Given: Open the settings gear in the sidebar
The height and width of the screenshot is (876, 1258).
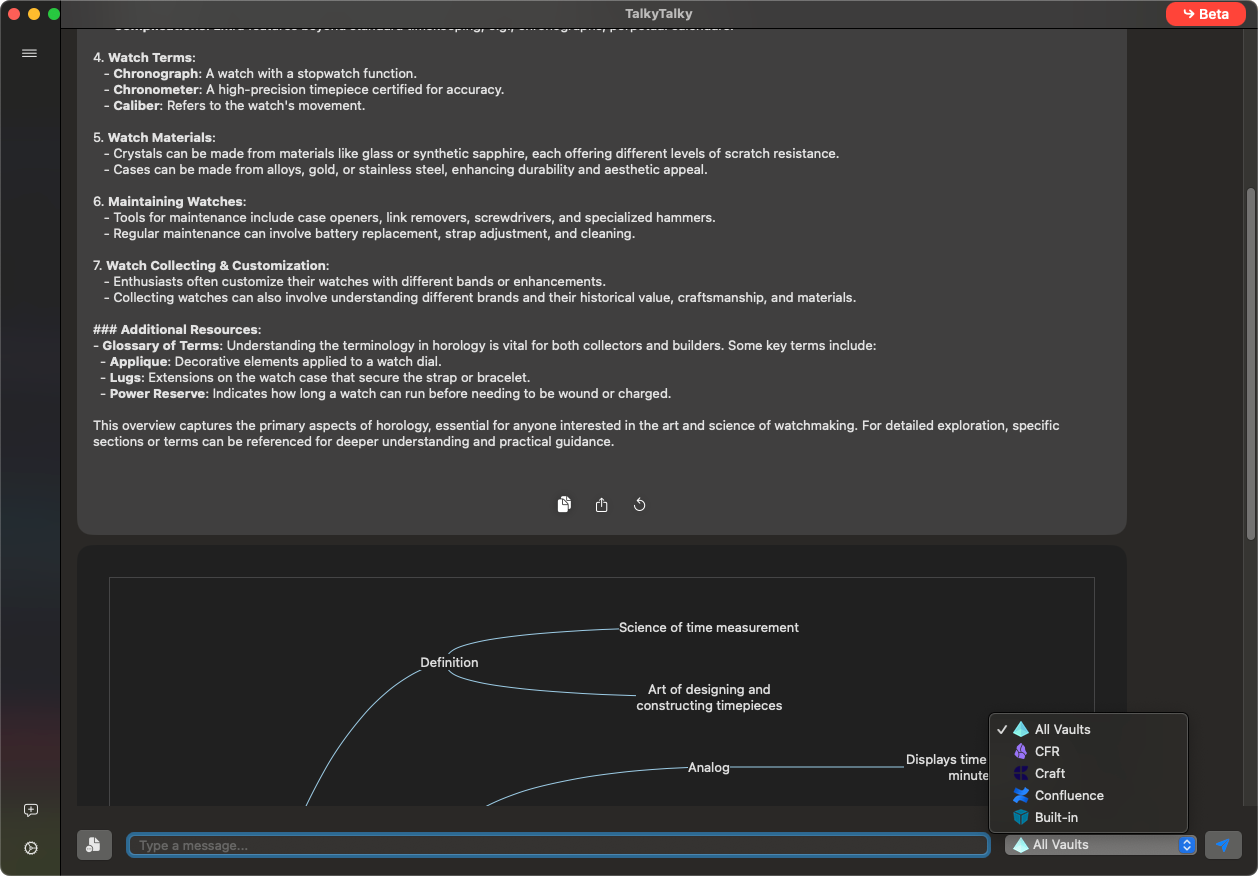Looking at the screenshot, I should coord(30,847).
